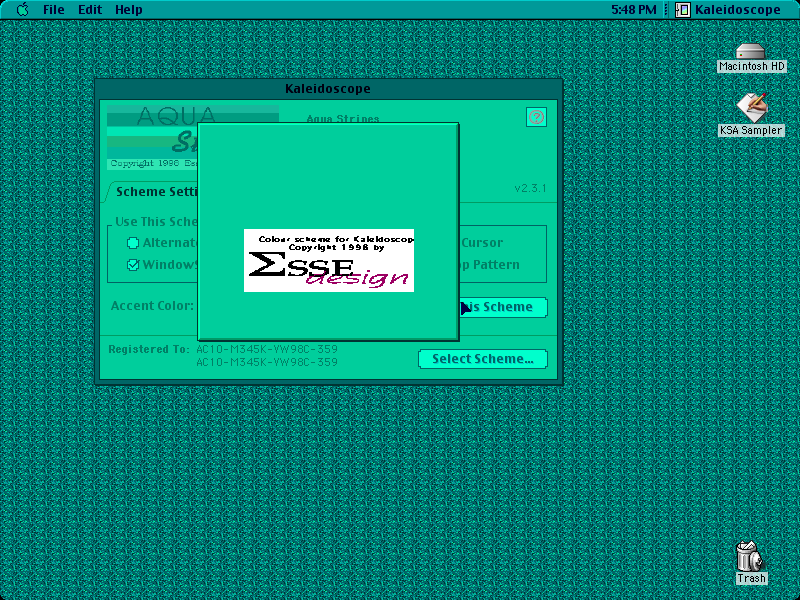Screen dimensions: 800x600
Task: Click the Esse design logo splash image
Action: tap(329, 260)
